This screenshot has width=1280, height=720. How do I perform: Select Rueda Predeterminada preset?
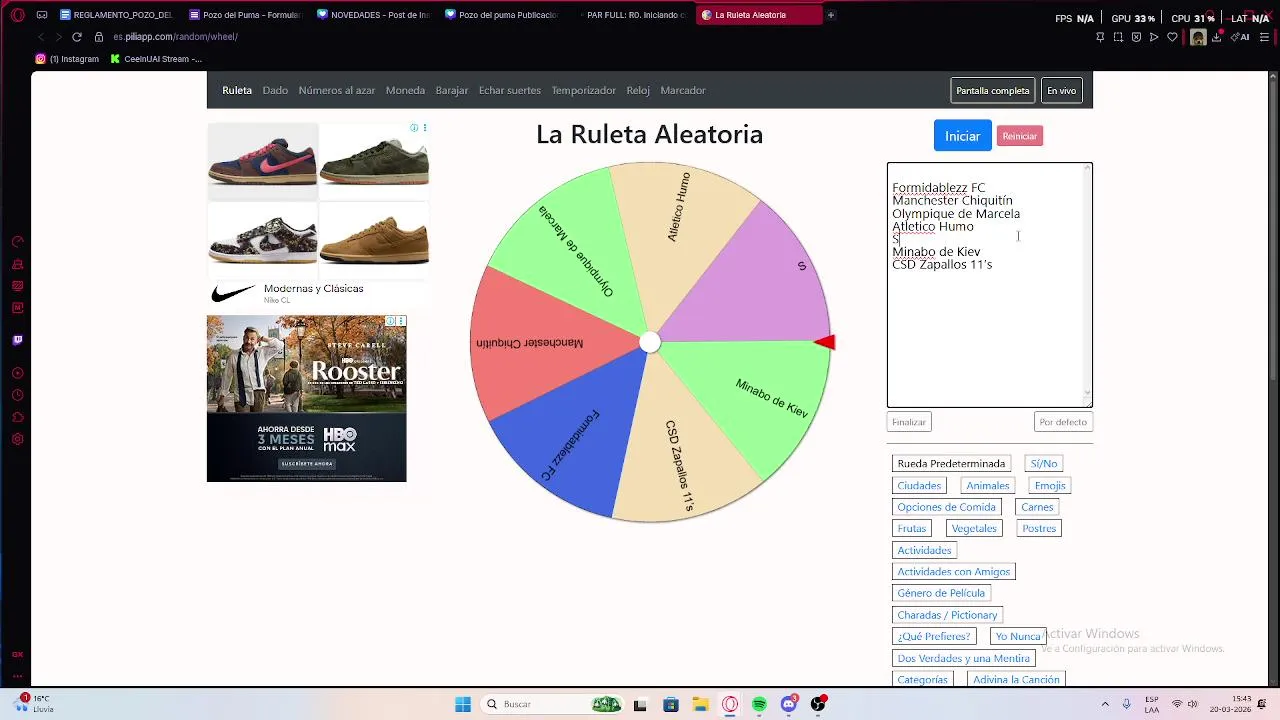tap(951, 464)
